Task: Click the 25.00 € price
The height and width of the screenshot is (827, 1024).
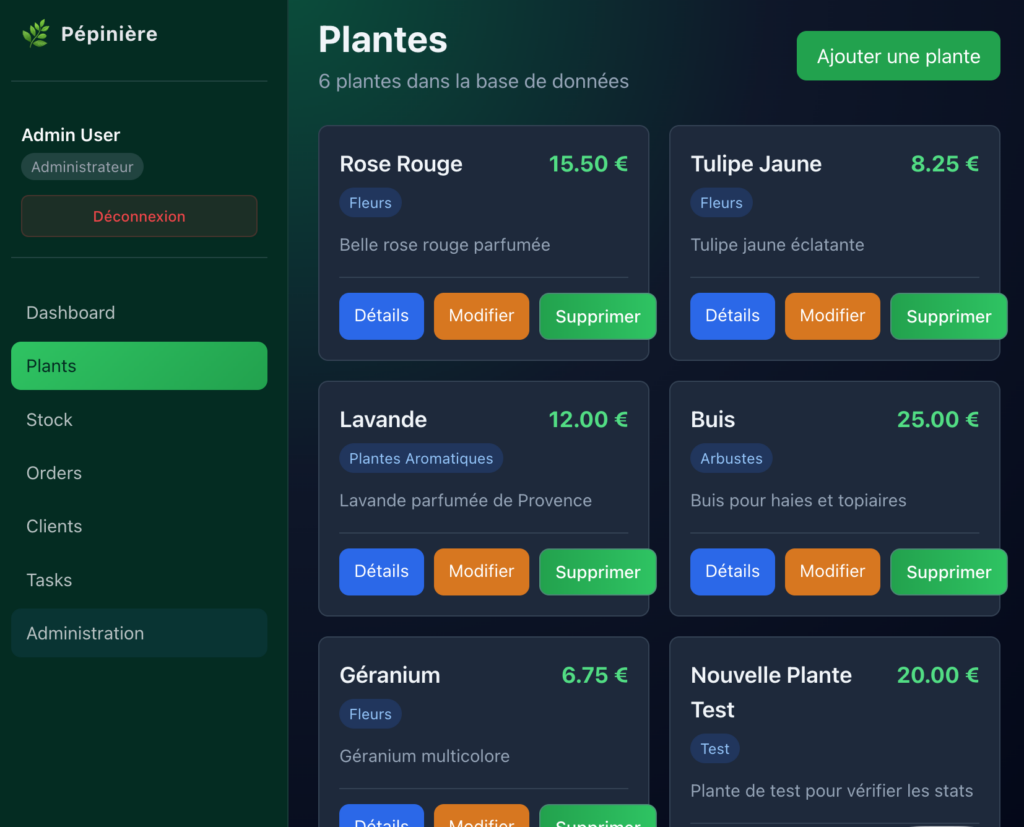Action: (x=938, y=419)
